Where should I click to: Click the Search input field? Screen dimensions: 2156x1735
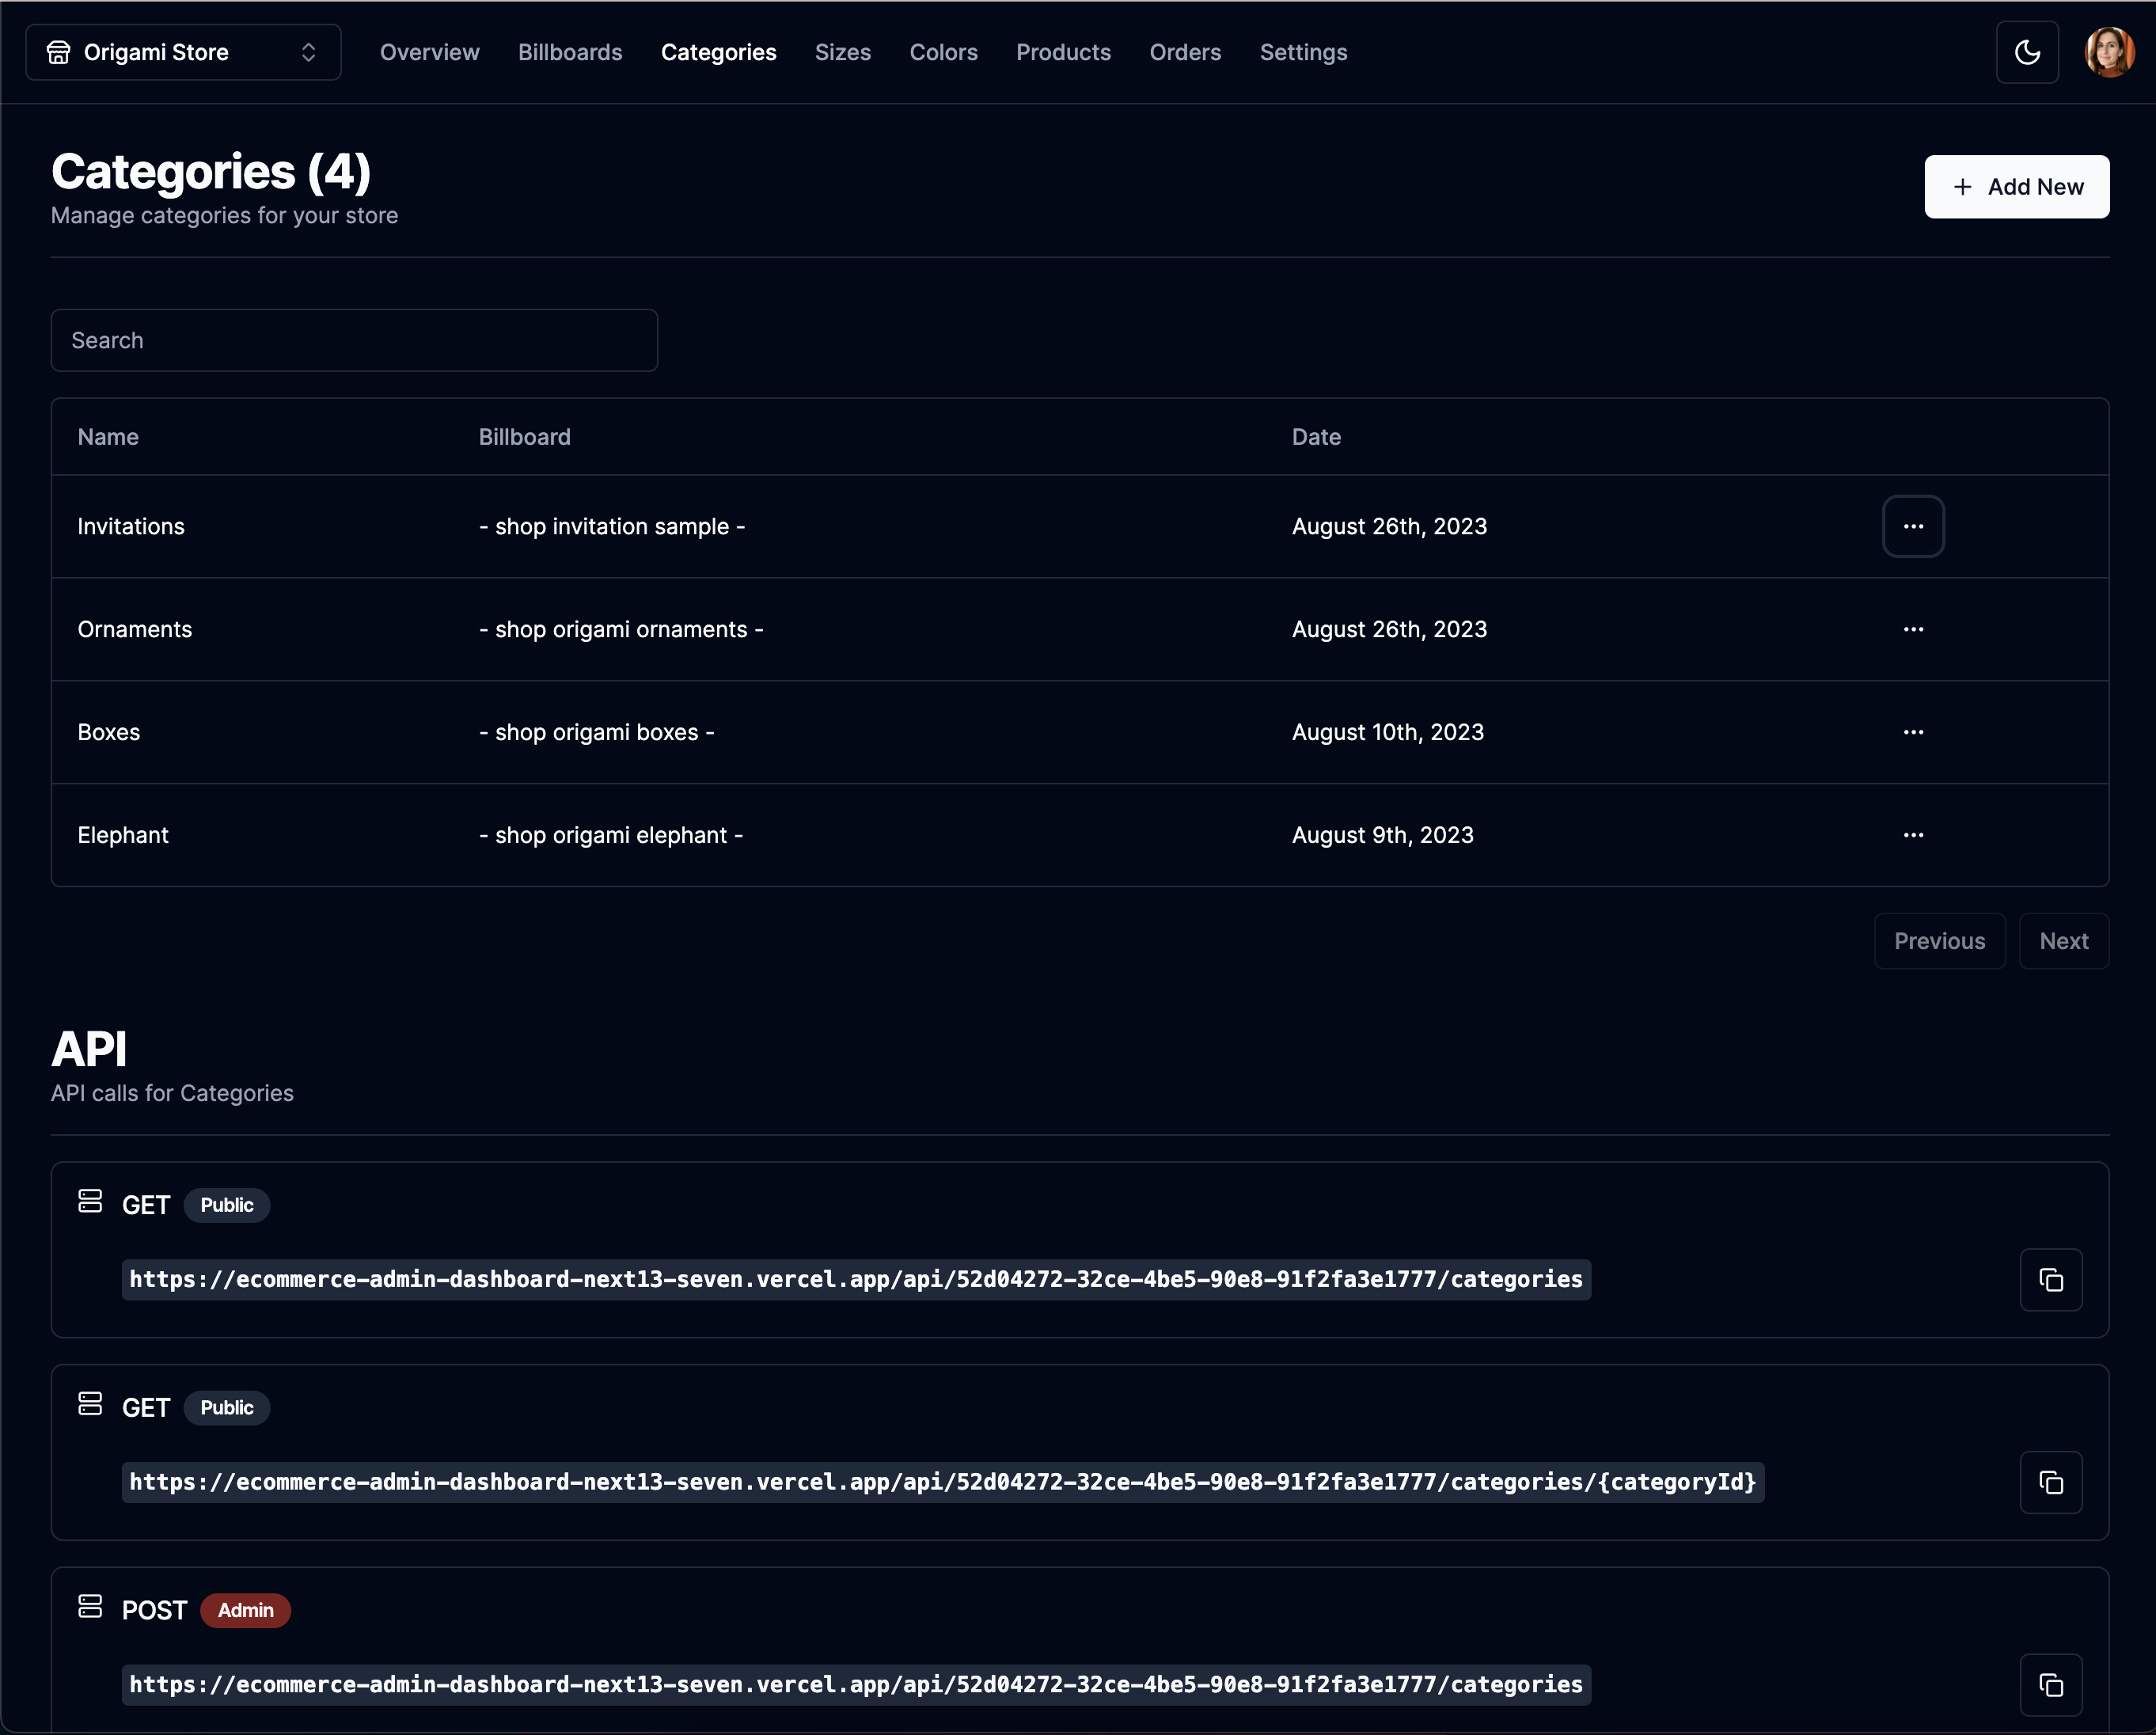click(354, 338)
